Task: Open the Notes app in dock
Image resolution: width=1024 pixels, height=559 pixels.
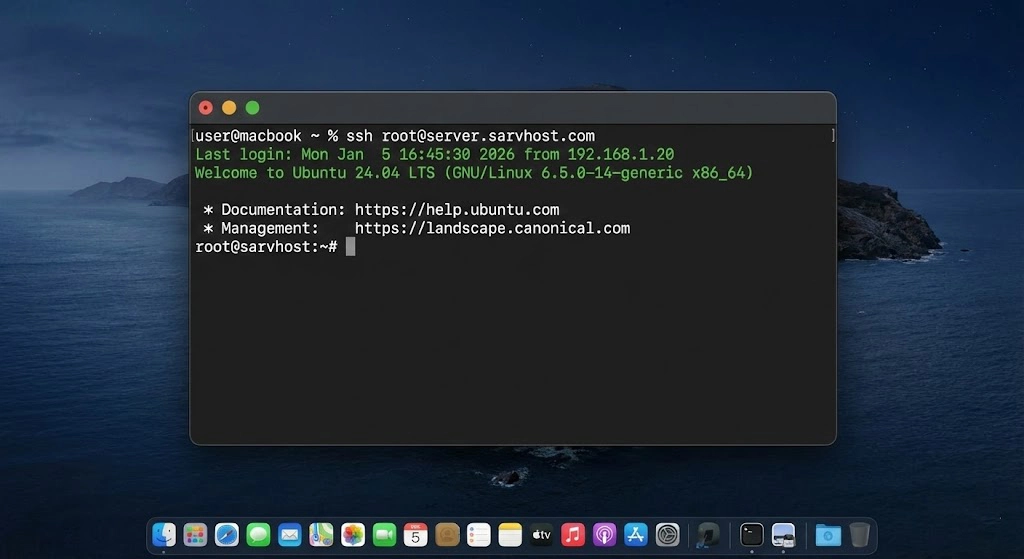Action: point(510,535)
